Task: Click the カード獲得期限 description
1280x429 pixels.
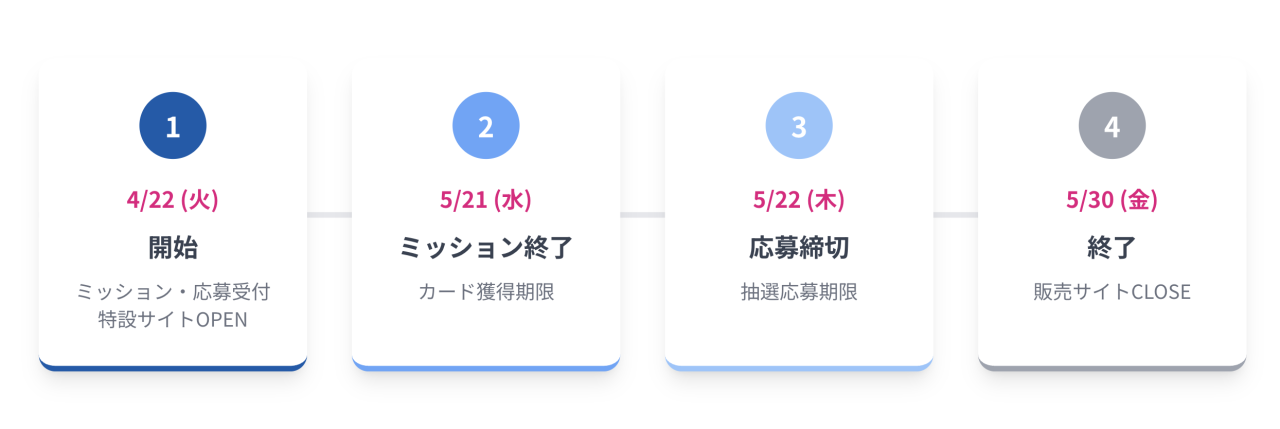Action: click(x=486, y=292)
